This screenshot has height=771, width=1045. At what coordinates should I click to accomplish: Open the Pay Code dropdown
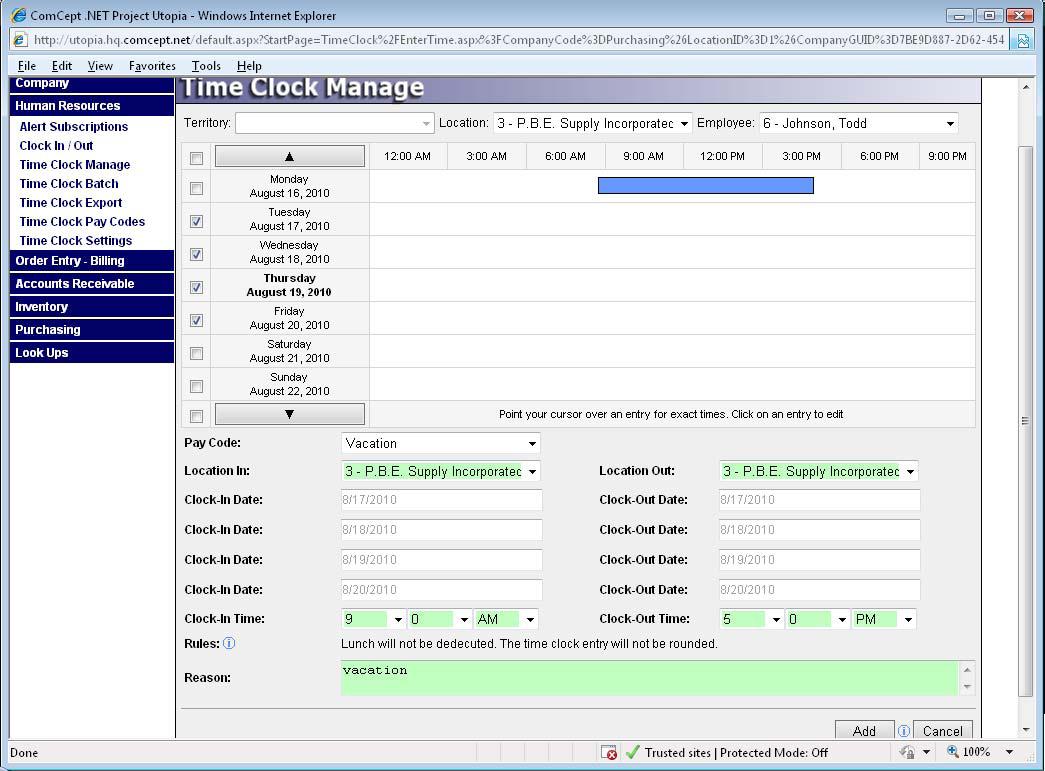pos(441,443)
